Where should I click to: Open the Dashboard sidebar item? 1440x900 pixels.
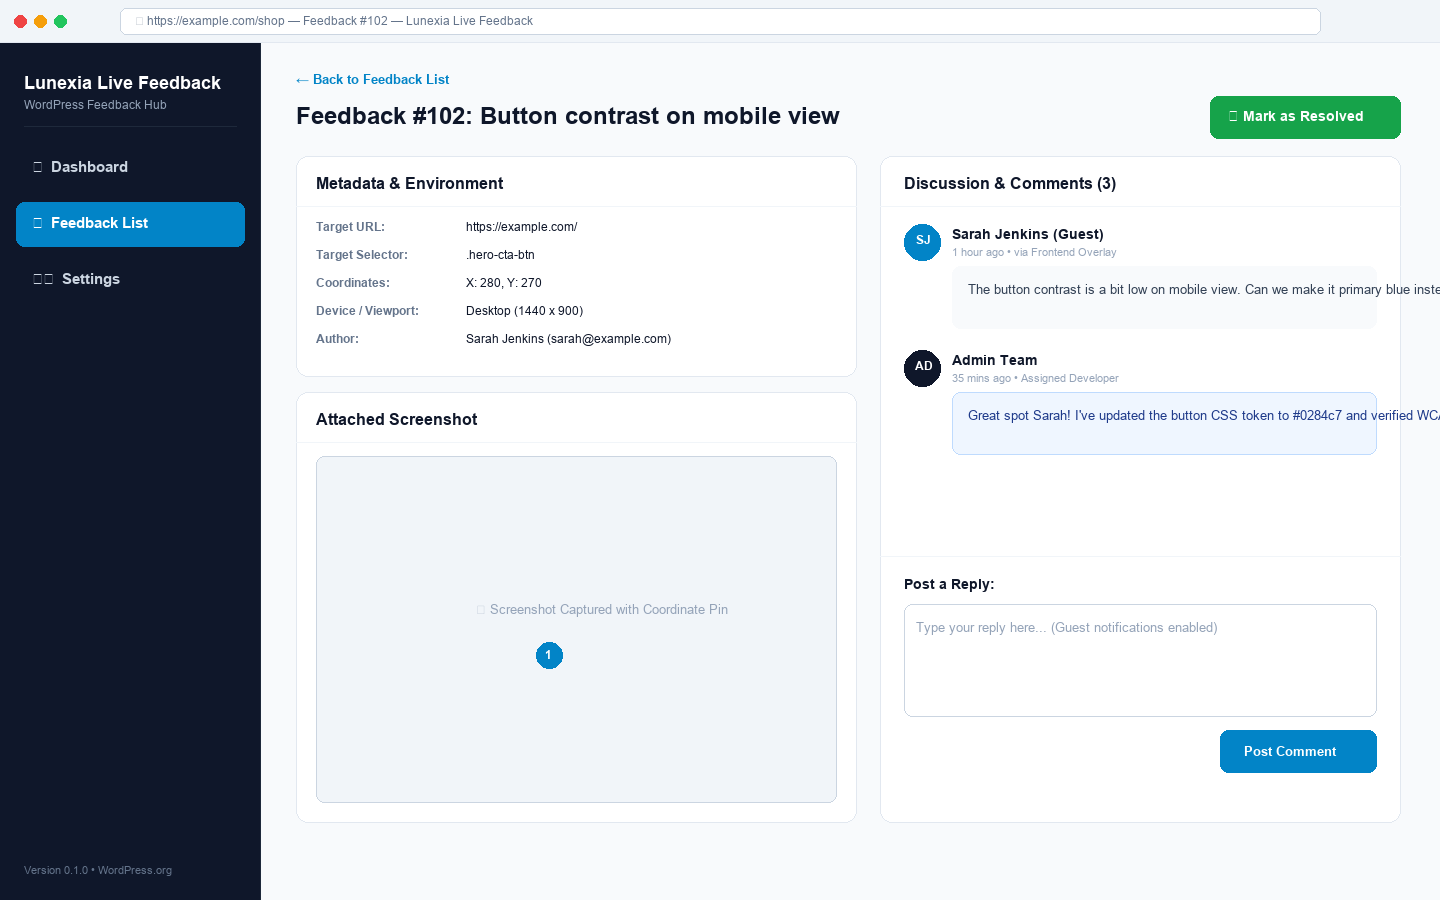click(130, 167)
